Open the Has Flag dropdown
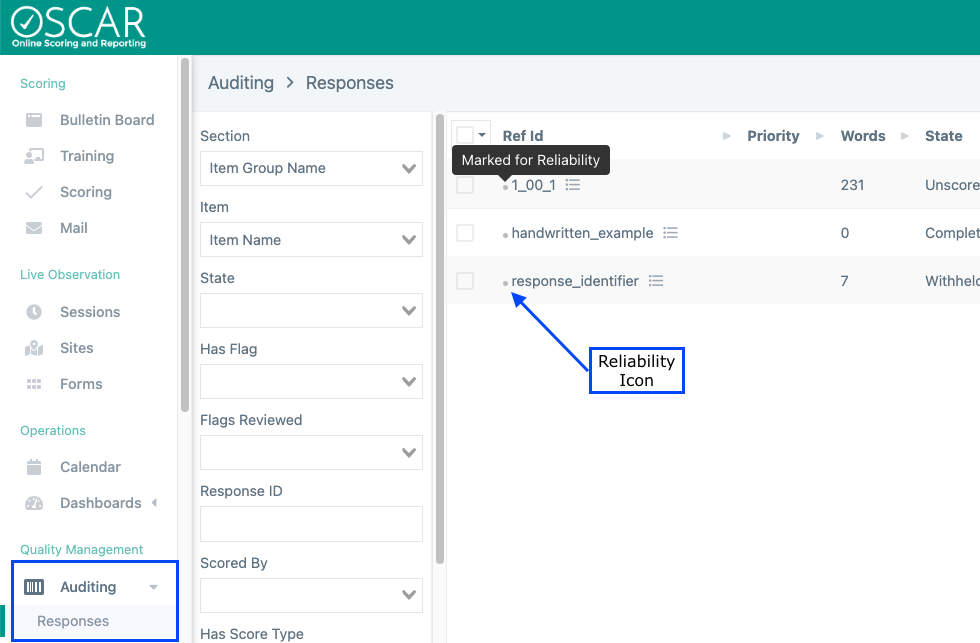 pyautogui.click(x=311, y=381)
